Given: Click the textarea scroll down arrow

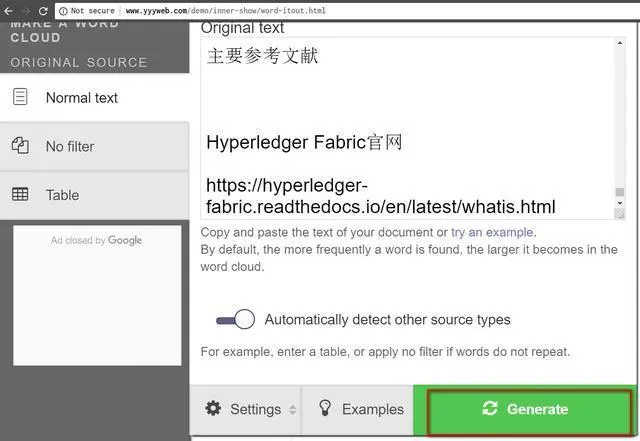Looking at the screenshot, I should click(620, 203).
